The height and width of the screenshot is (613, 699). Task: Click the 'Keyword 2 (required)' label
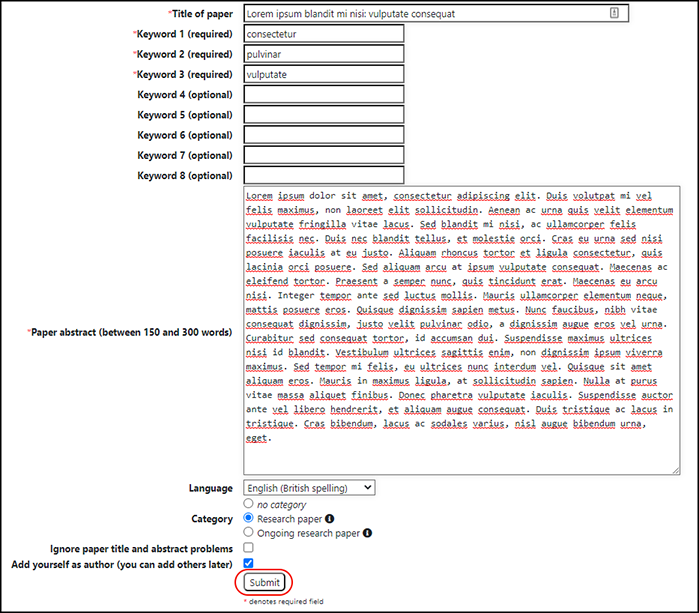(x=185, y=54)
